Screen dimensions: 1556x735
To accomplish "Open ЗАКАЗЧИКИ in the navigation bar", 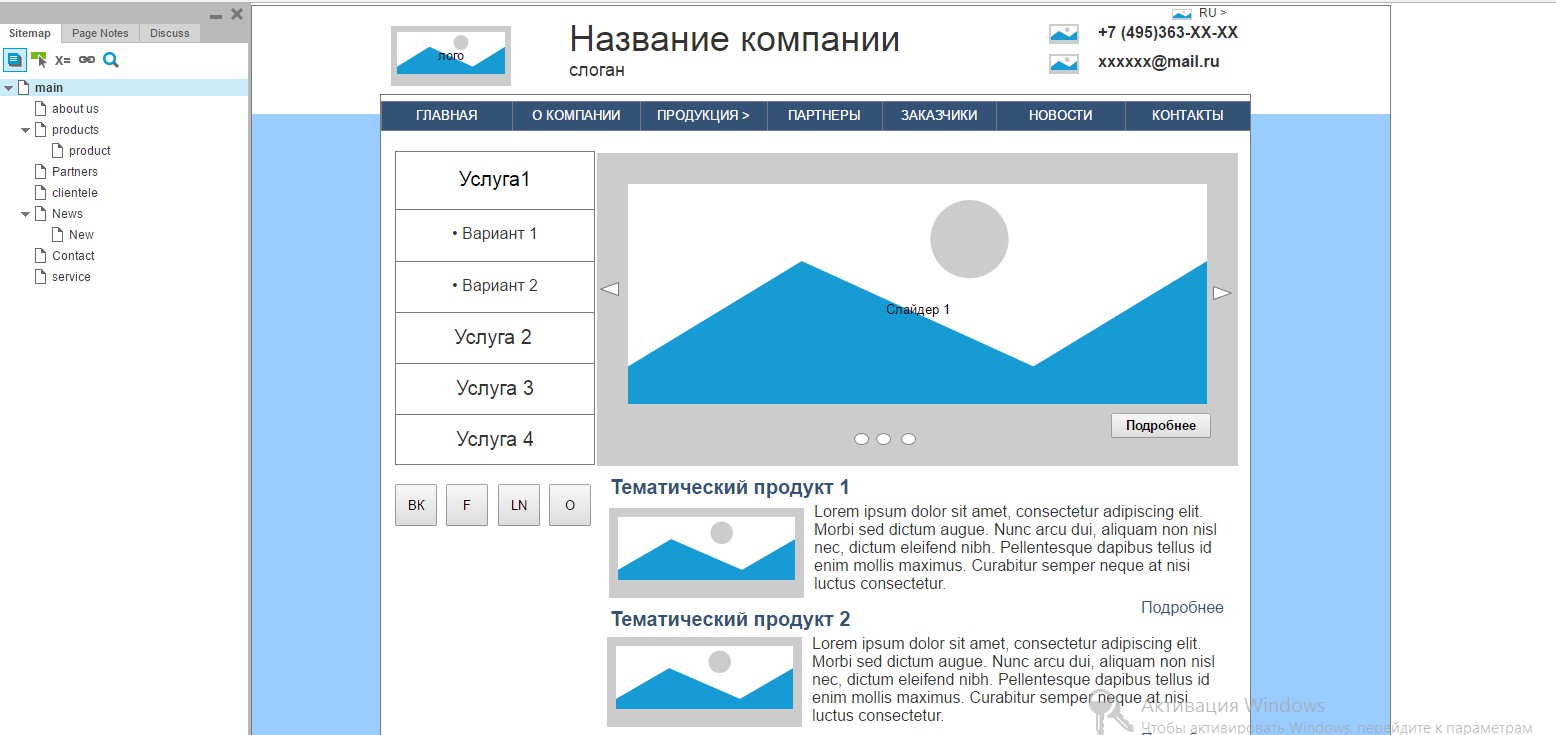I will coord(939,116).
